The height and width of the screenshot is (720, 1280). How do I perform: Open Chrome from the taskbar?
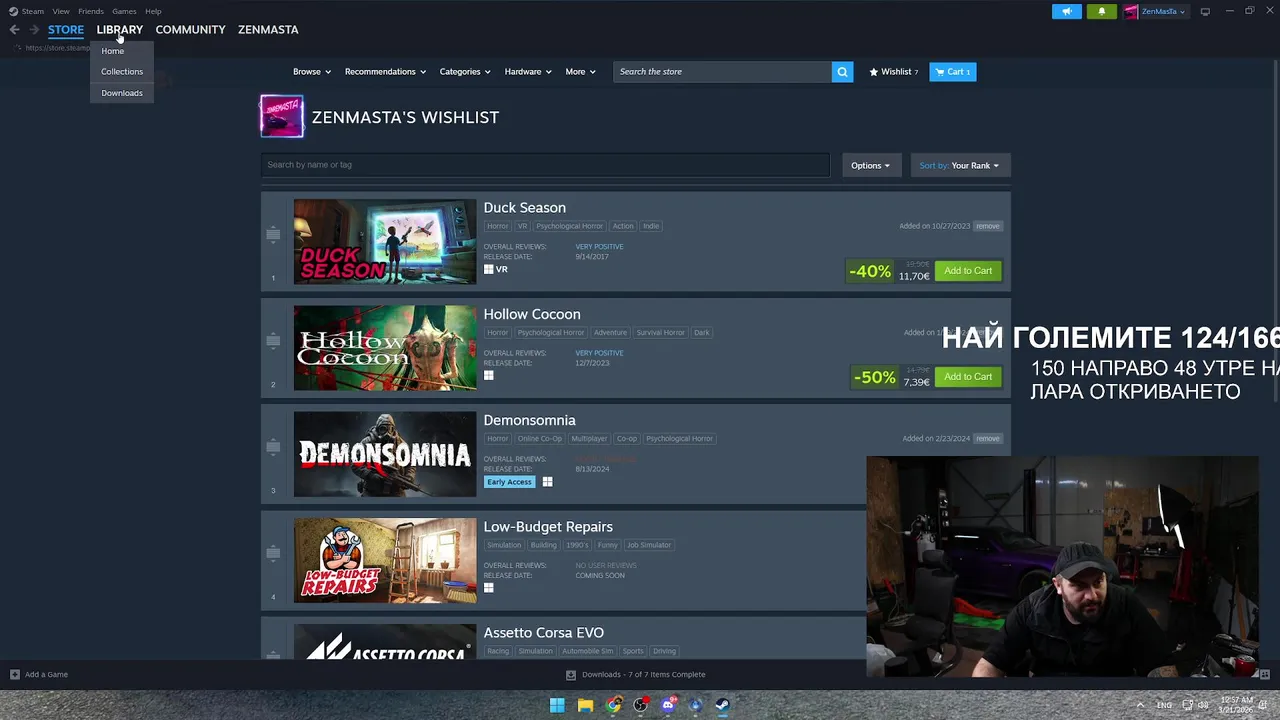613,705
